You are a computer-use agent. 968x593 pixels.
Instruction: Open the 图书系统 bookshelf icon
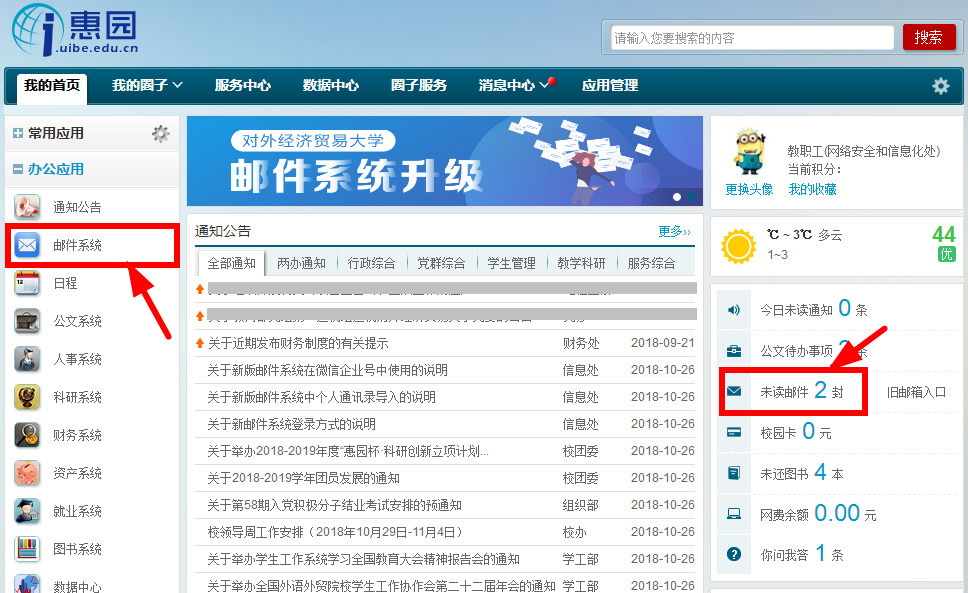(x=27, y=549)
